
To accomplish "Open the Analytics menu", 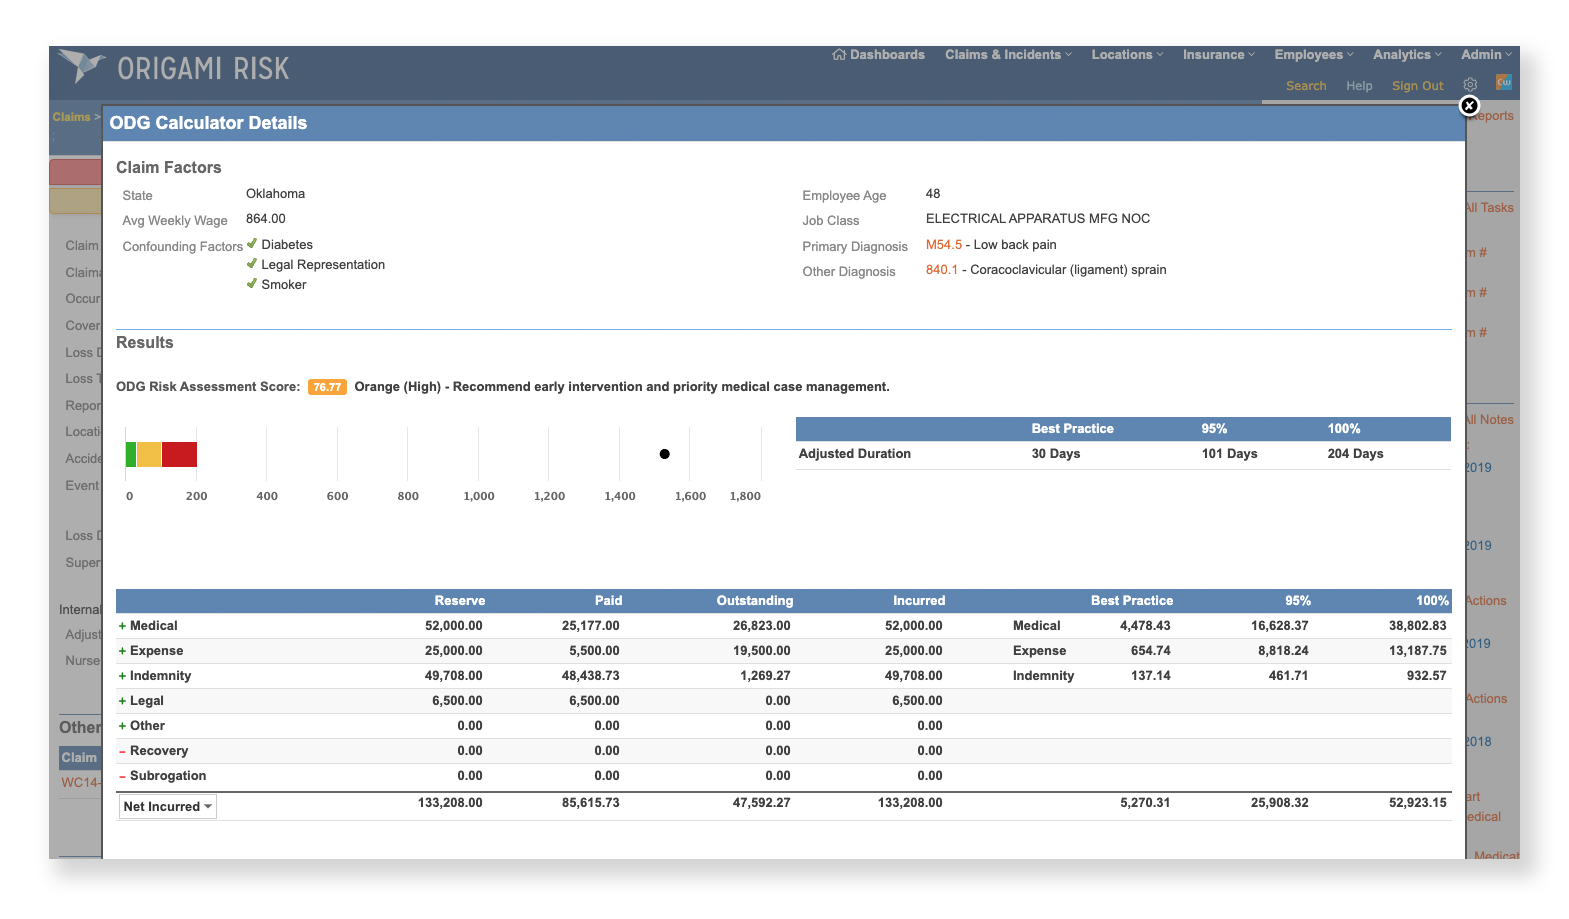I will click(1407, 55).
